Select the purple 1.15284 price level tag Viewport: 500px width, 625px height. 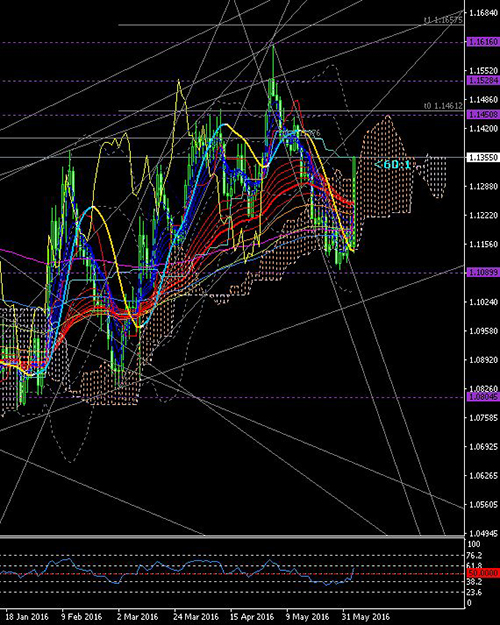coord(483,81)
